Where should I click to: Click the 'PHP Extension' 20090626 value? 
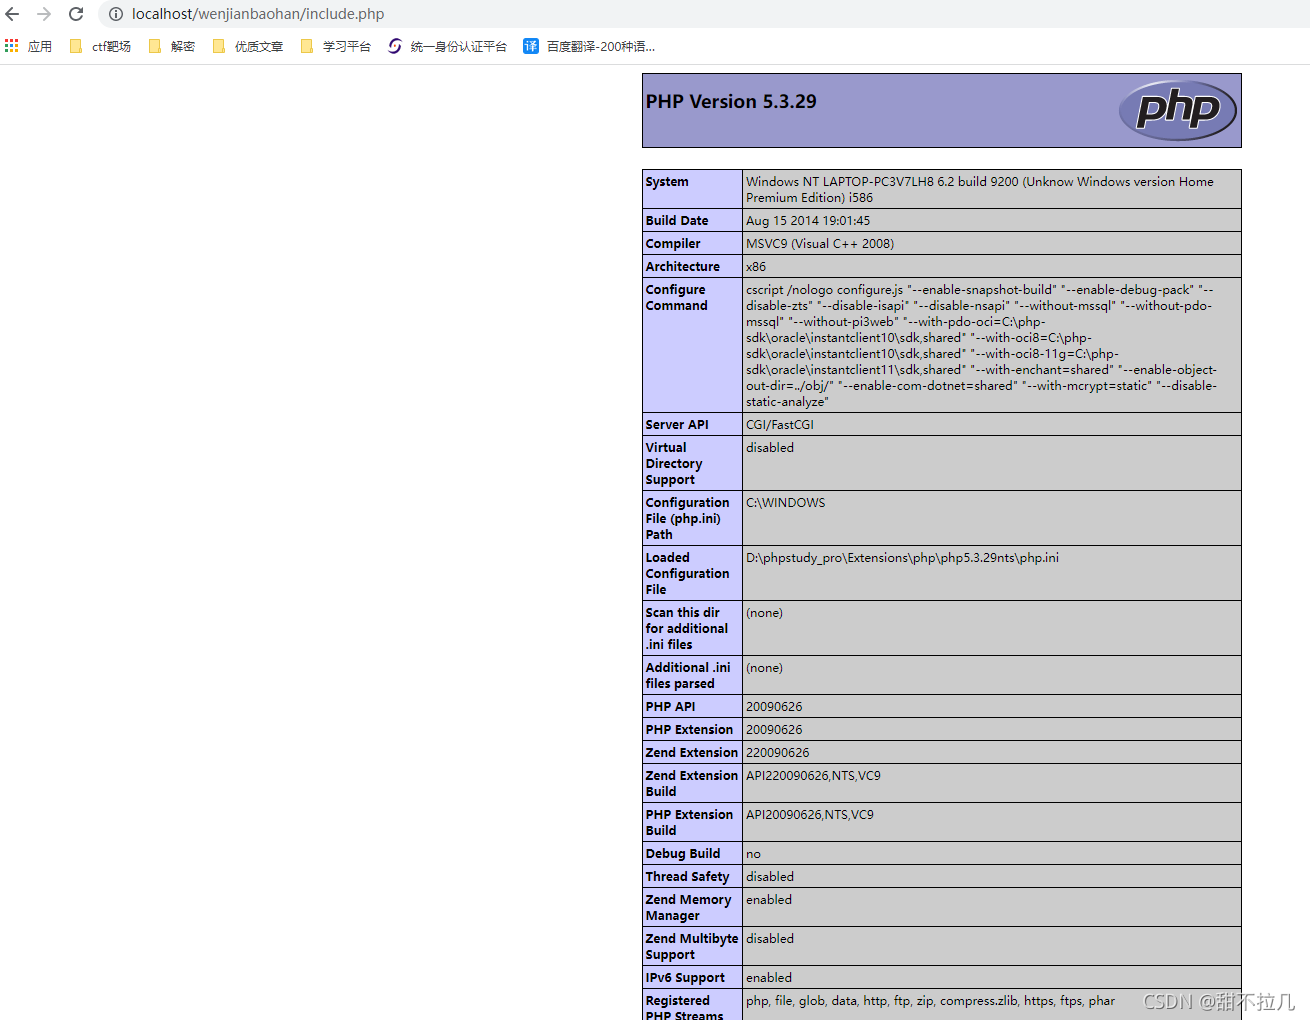click(x=774, y=729)
